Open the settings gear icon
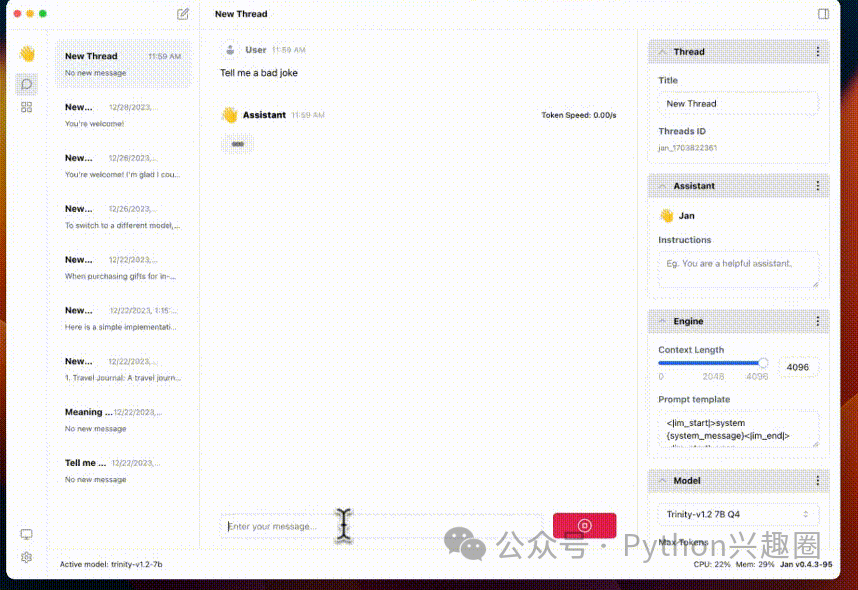This screenshot has width=858, height=590. (x=26, y=557)
